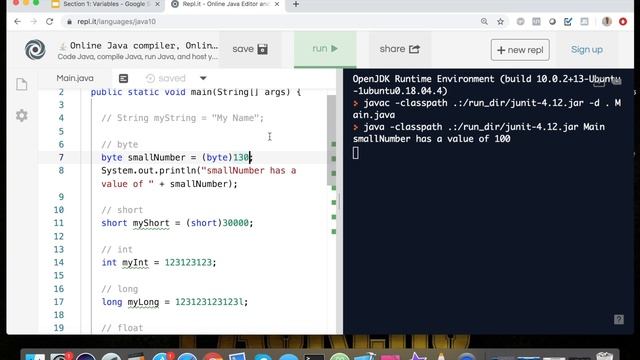Open the Sign up link
Image resolution: width=640 pixels, height=360 pixels.
point(587,50)
